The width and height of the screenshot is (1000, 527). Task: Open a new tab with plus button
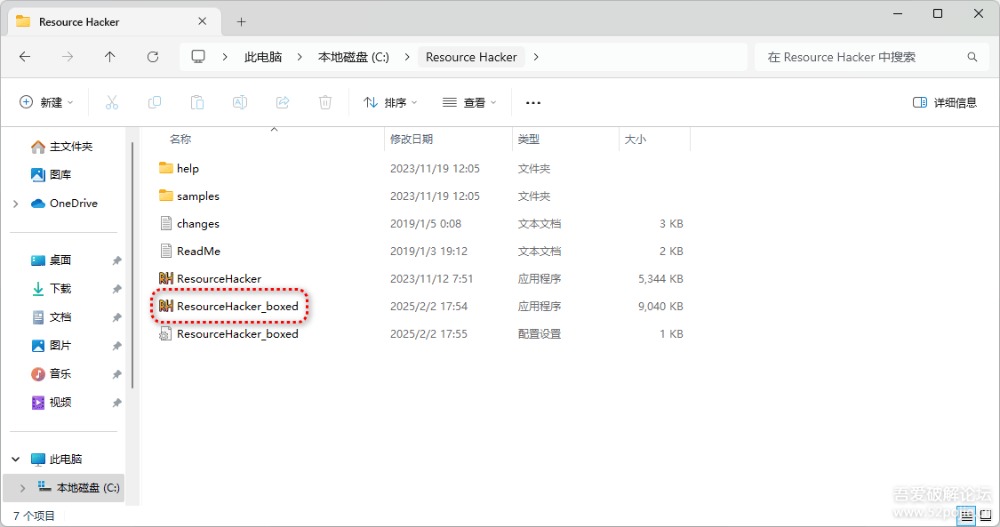[x=241, y=21]
